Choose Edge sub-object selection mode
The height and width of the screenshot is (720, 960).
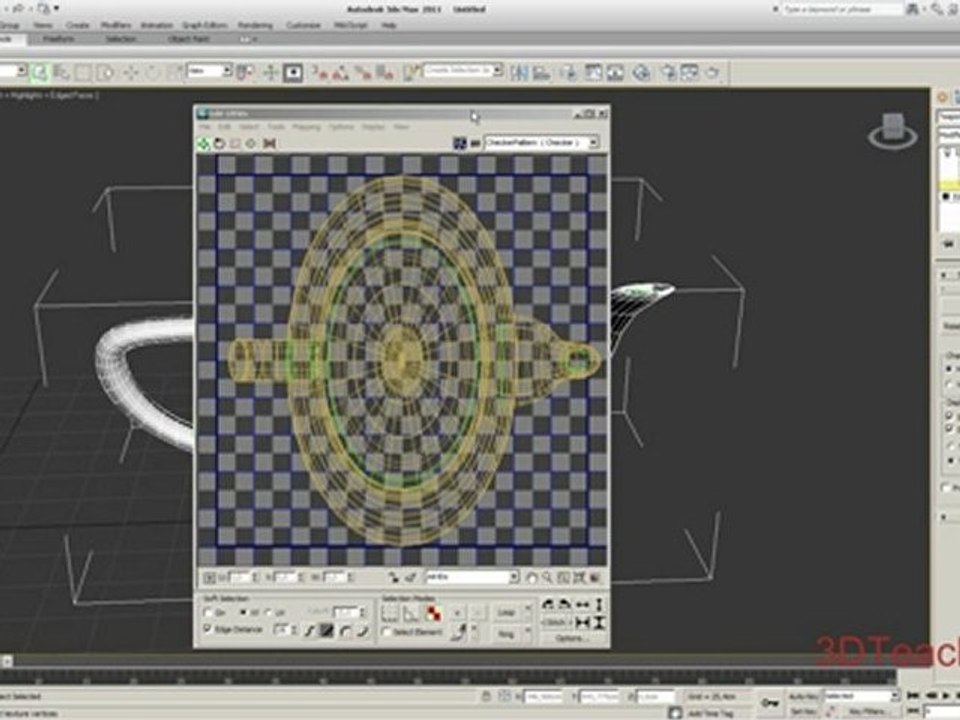coord(411,613)
